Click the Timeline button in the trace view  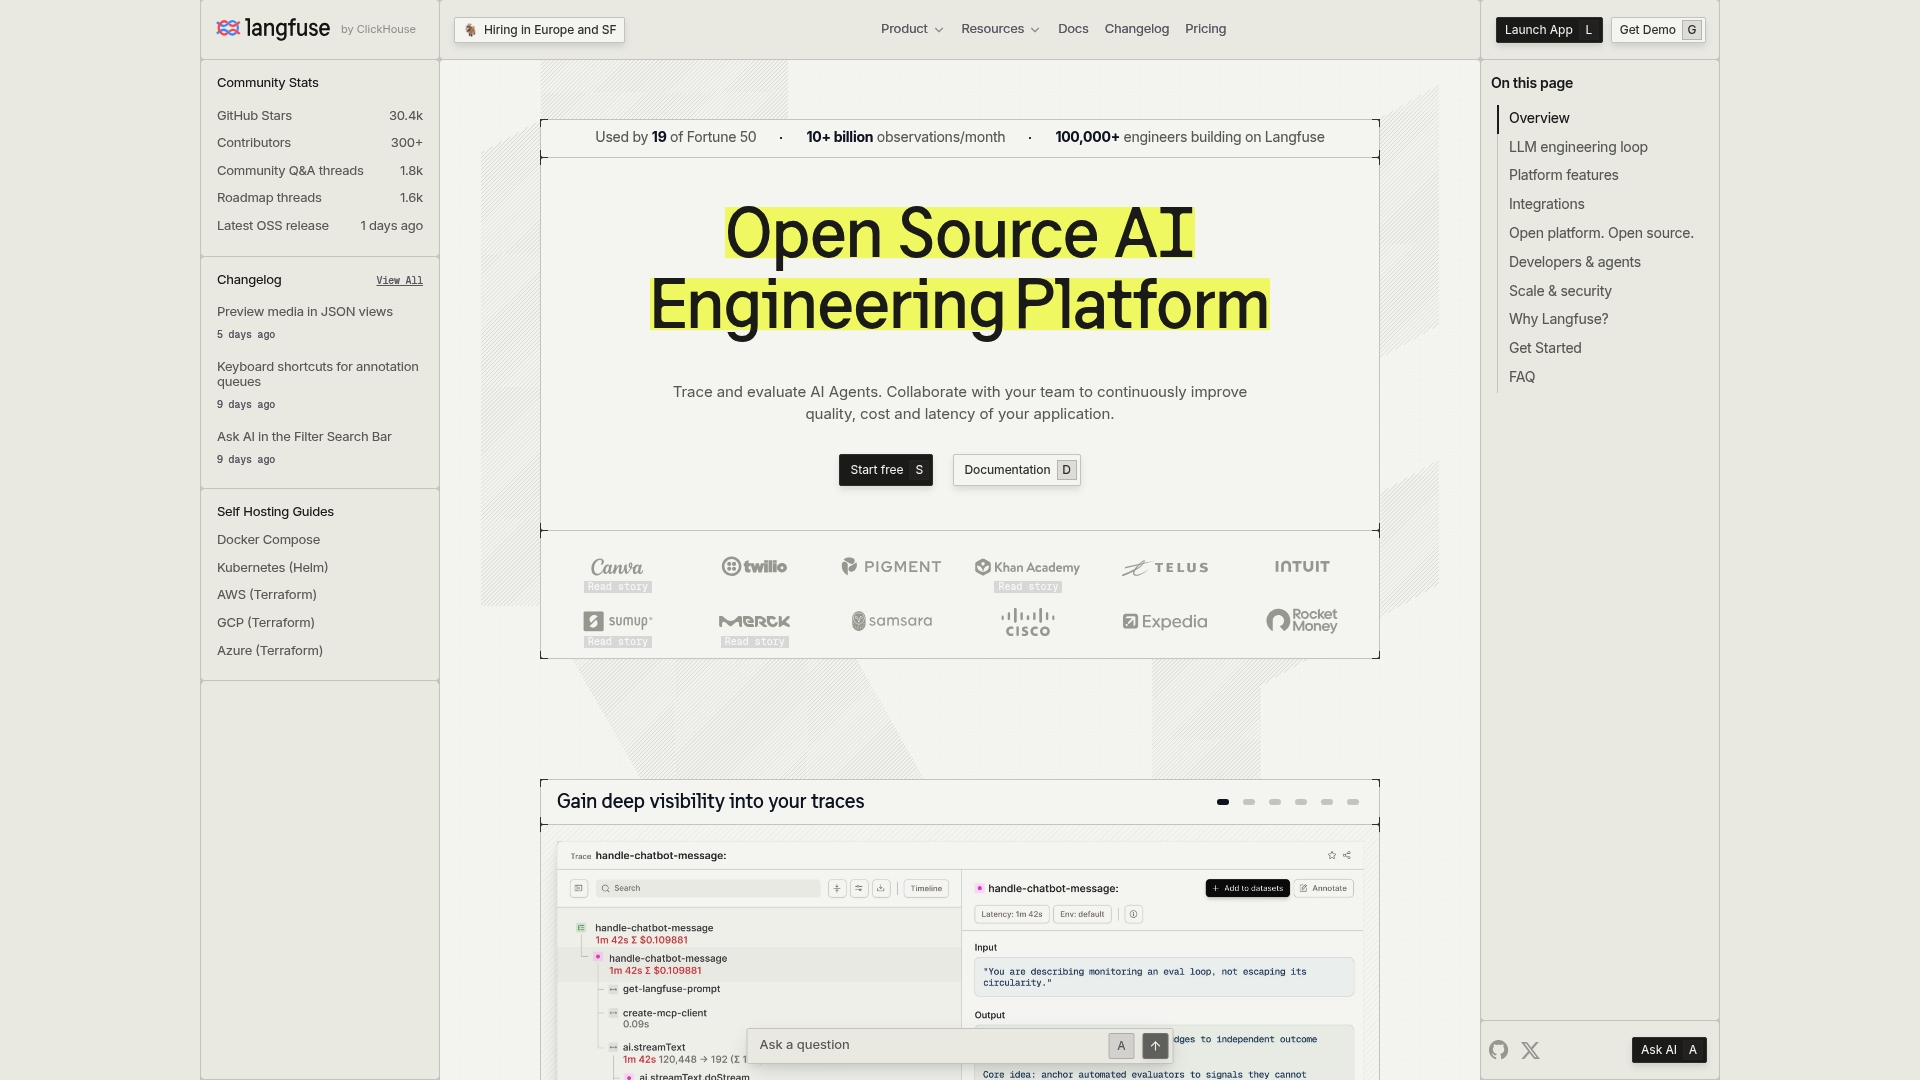(x=926, y=888)
